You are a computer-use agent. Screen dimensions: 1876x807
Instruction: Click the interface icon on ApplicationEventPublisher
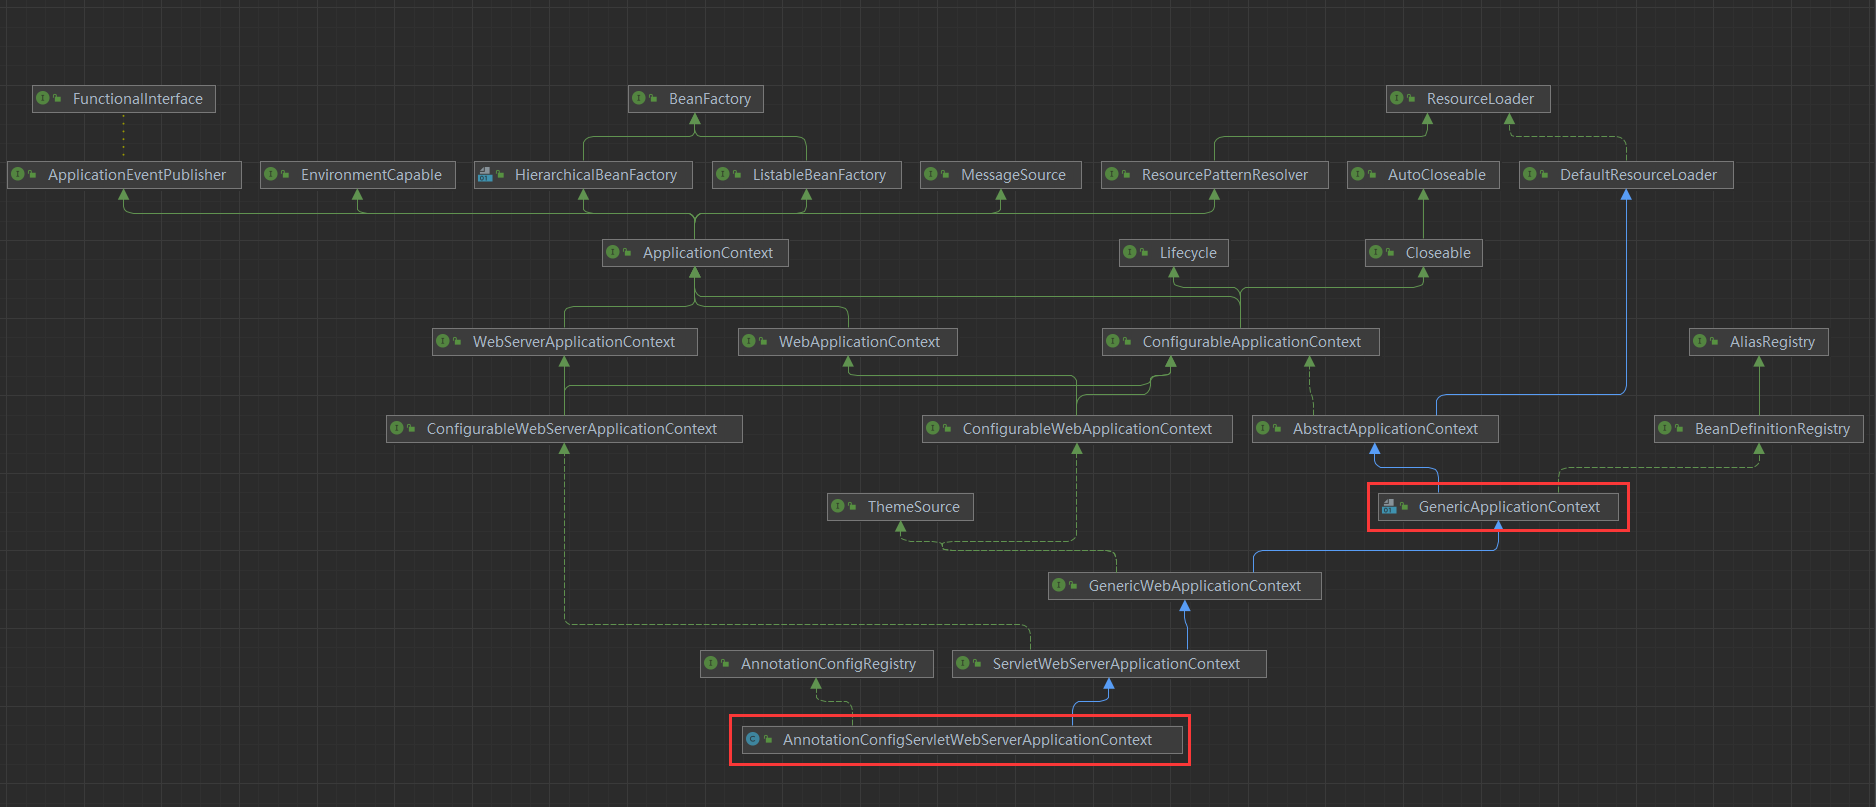click(x=18, y=174)
